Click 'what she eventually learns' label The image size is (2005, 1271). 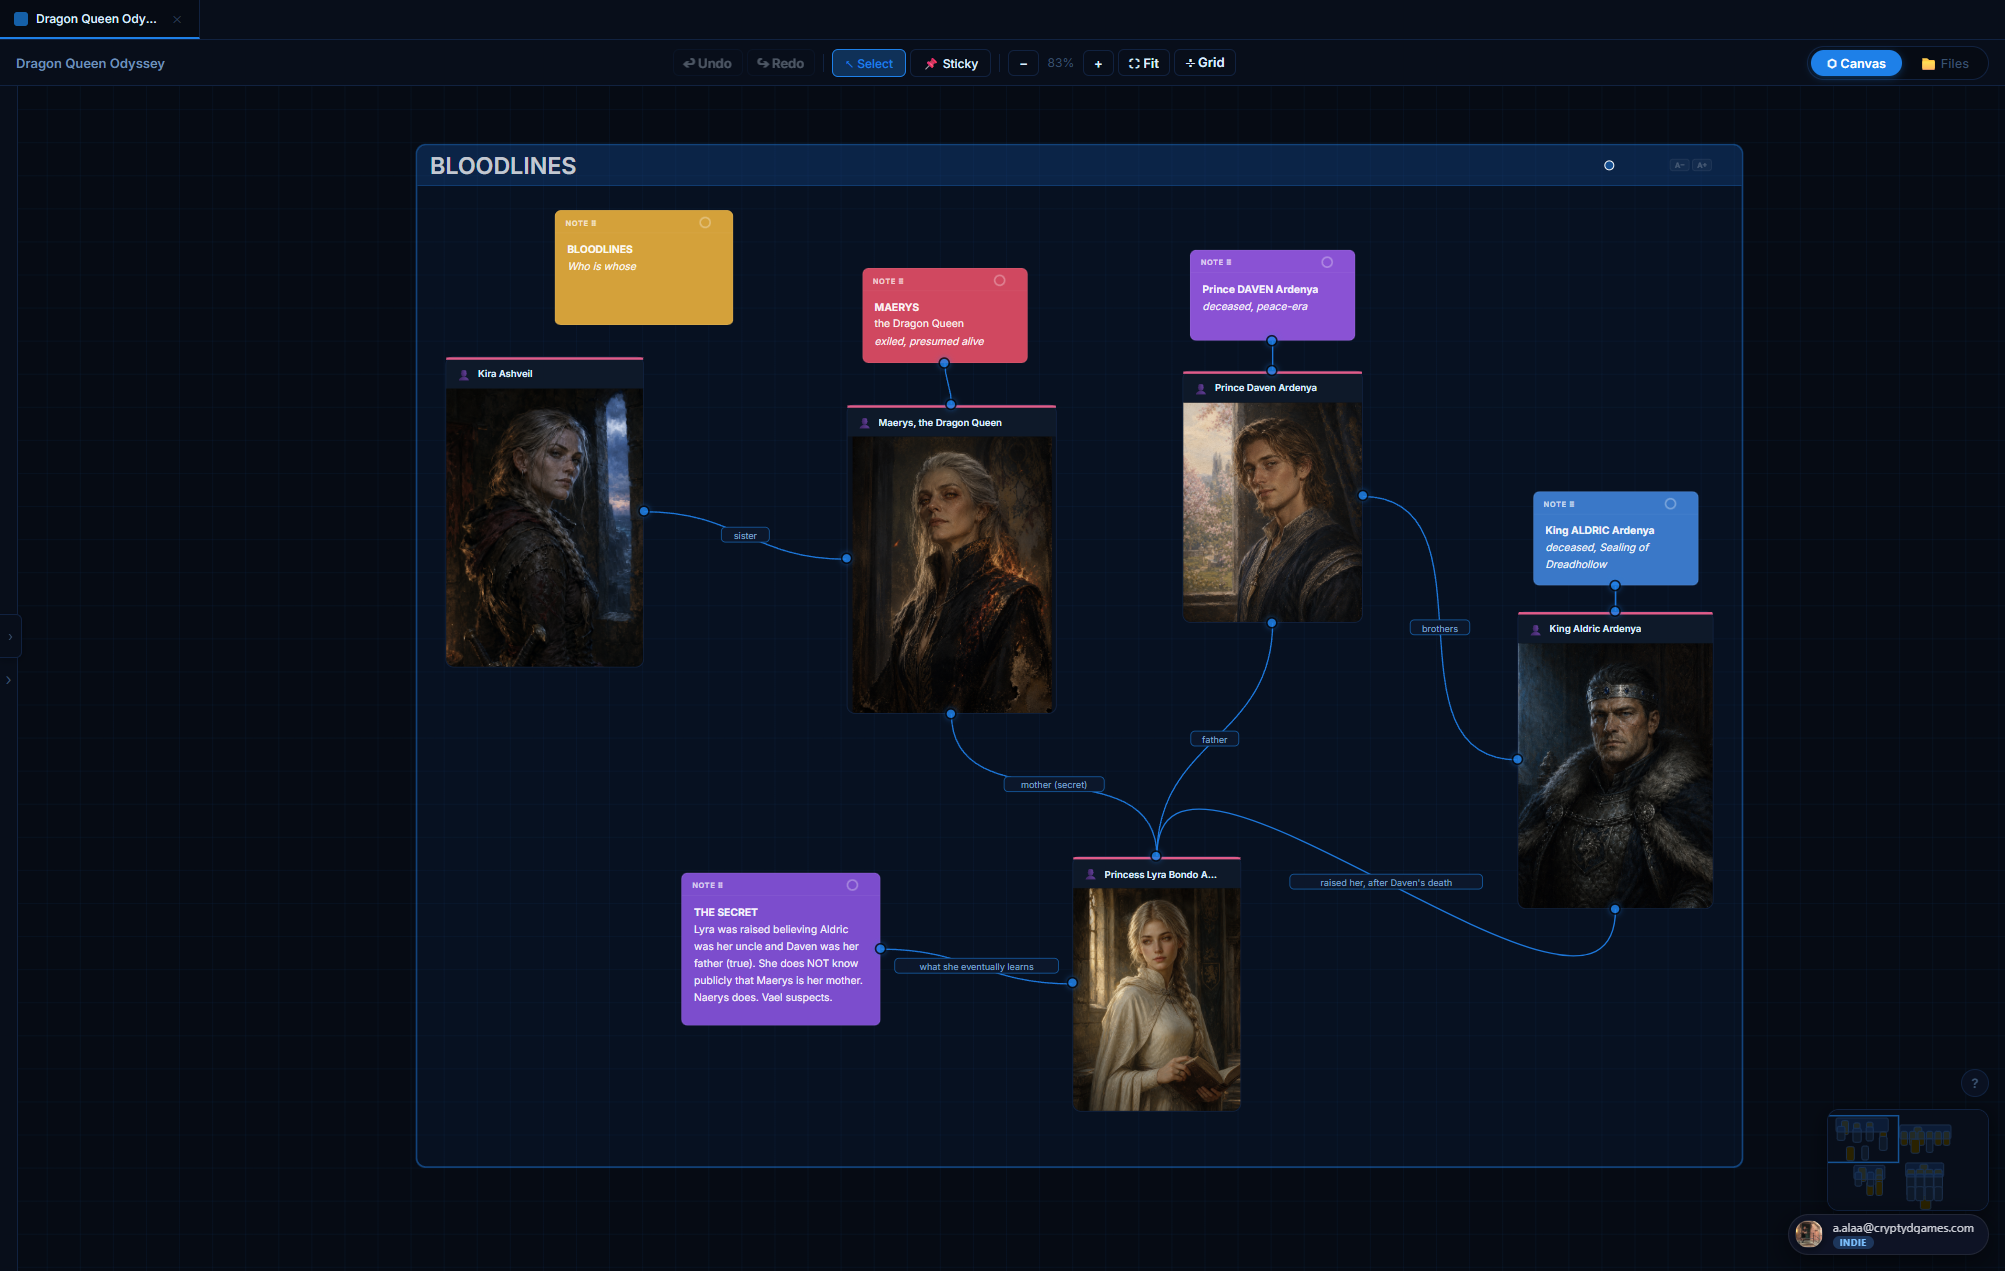pyautogui.click(x=976, y=967)
